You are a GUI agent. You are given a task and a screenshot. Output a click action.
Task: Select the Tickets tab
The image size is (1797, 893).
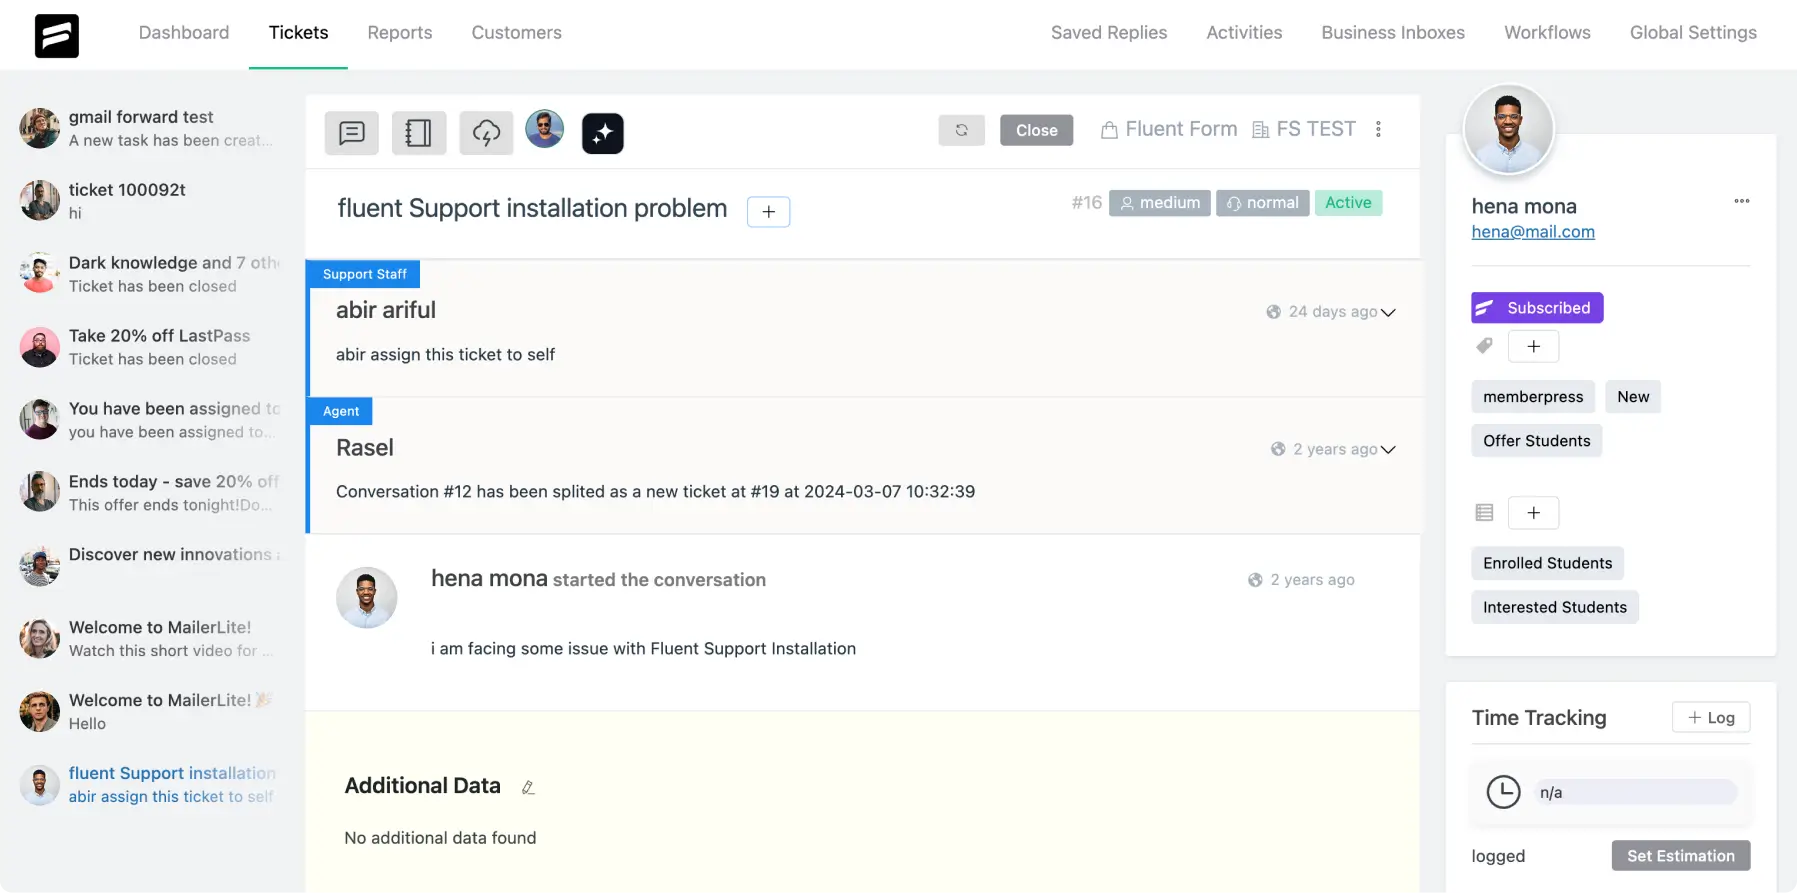298,33
